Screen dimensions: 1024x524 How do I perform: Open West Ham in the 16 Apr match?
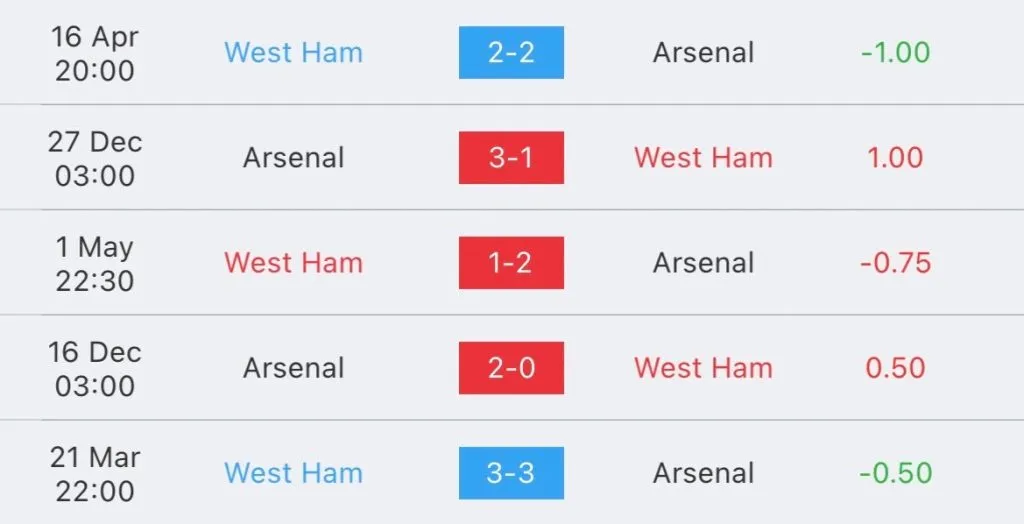pyautogui.click(x=293, y=53)
